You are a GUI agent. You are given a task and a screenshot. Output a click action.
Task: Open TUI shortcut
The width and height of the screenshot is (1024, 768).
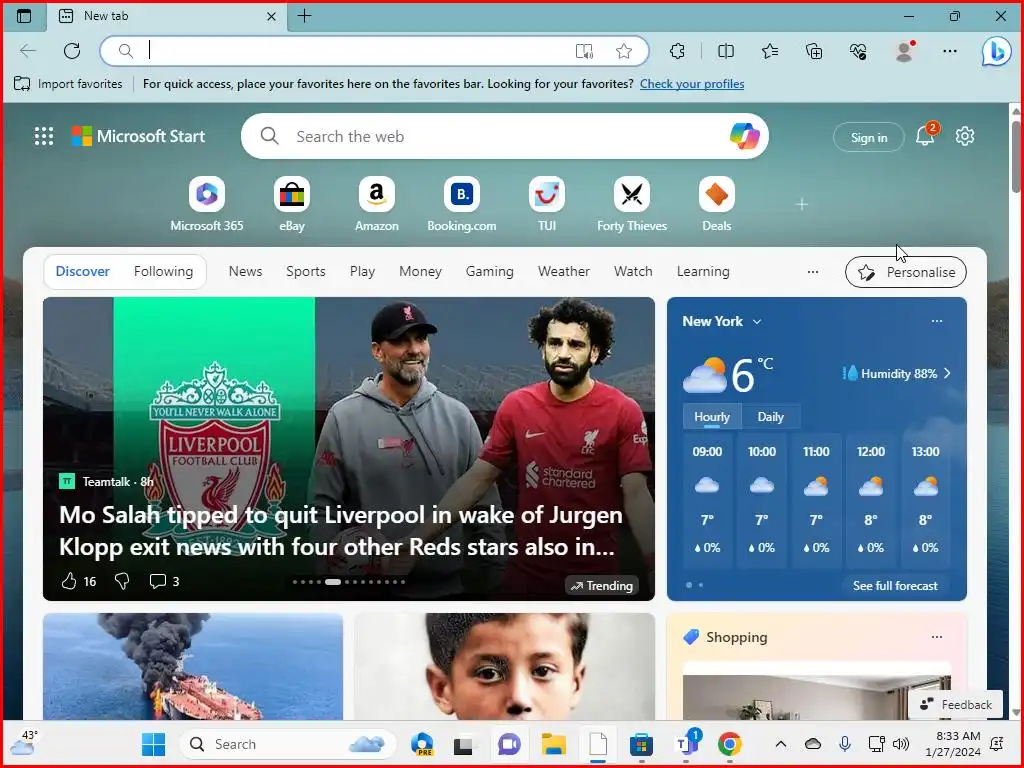tap(547, 204)
